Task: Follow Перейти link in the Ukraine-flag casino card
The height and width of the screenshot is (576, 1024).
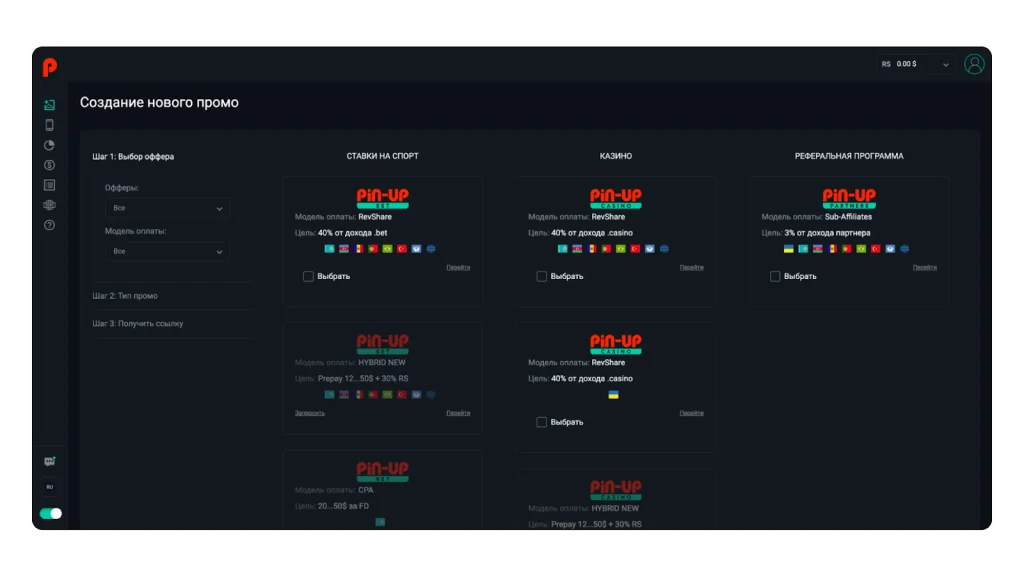Action: [x=692, y=413]
